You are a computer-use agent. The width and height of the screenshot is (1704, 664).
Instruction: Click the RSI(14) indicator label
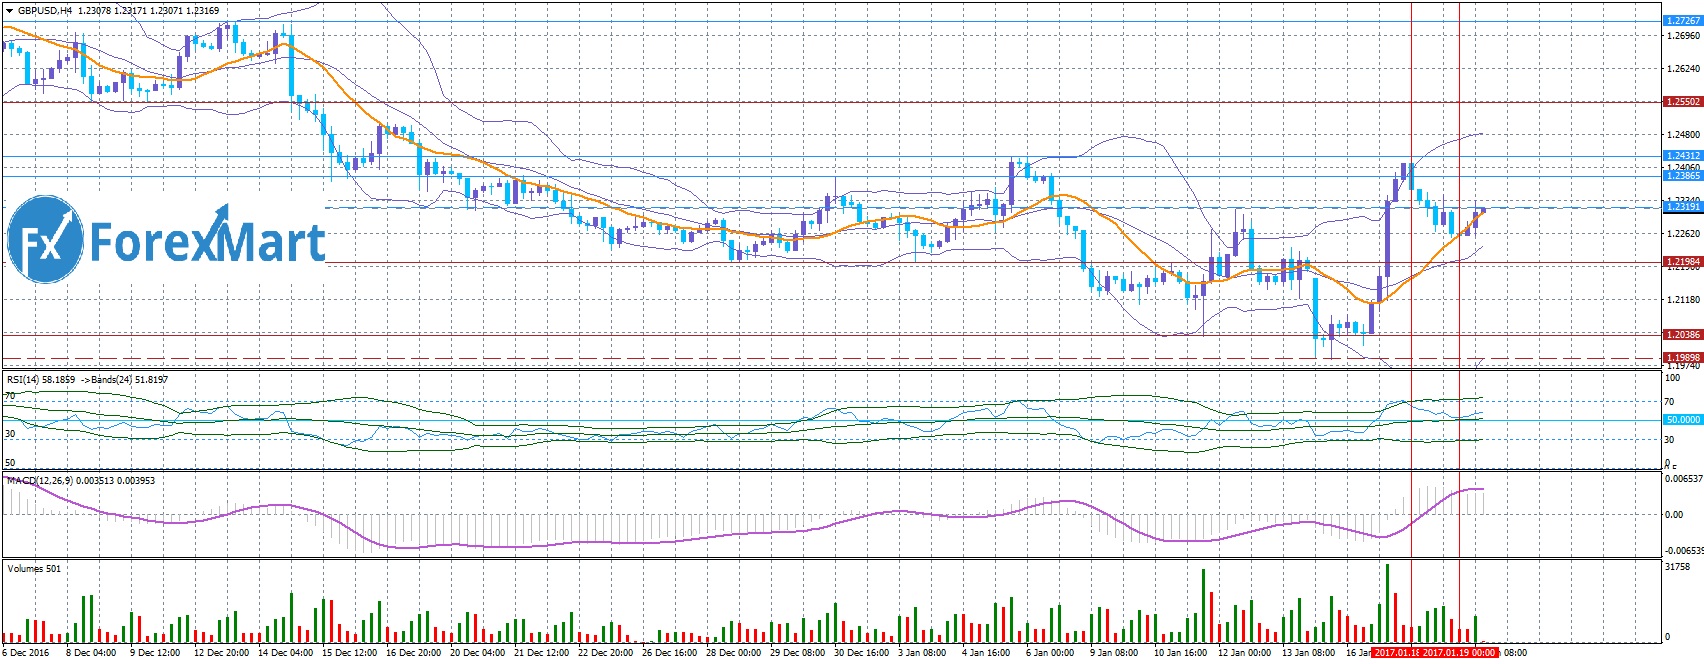(23, 380)
